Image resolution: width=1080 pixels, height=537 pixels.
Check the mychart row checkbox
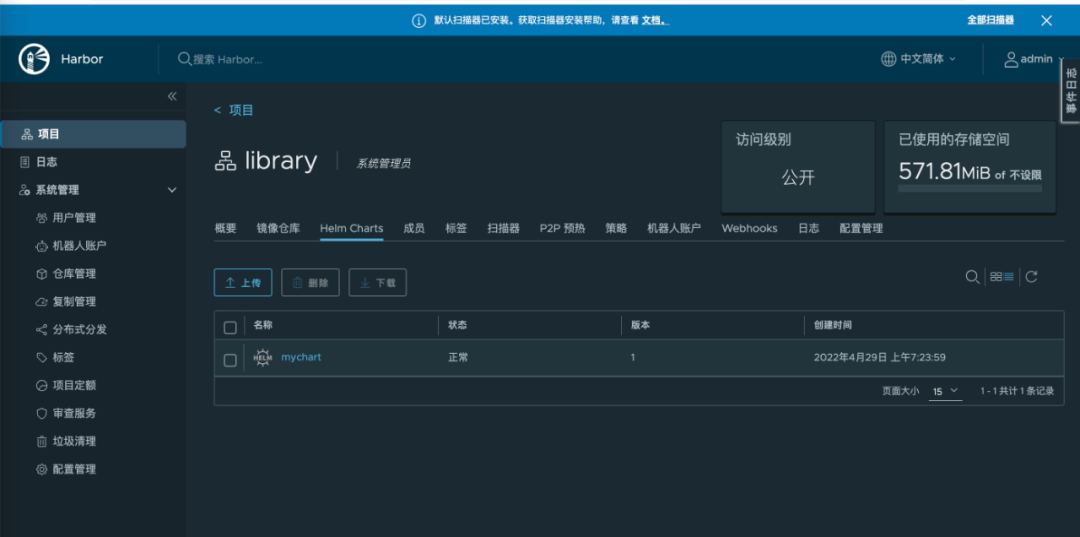(230, 360)
